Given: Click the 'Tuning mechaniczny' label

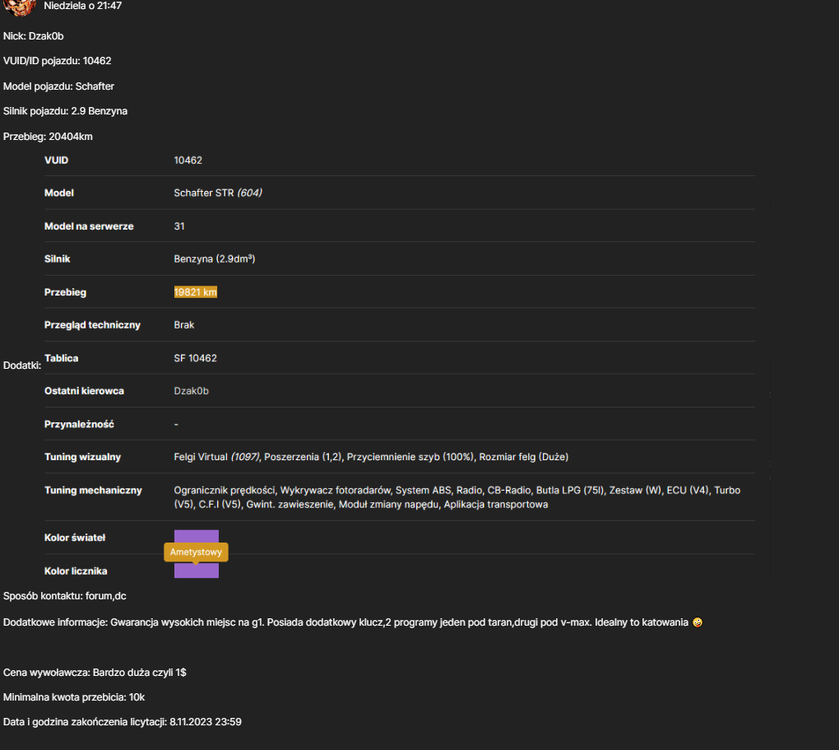Looking at the screenshot, I should (x=93, y=491).
